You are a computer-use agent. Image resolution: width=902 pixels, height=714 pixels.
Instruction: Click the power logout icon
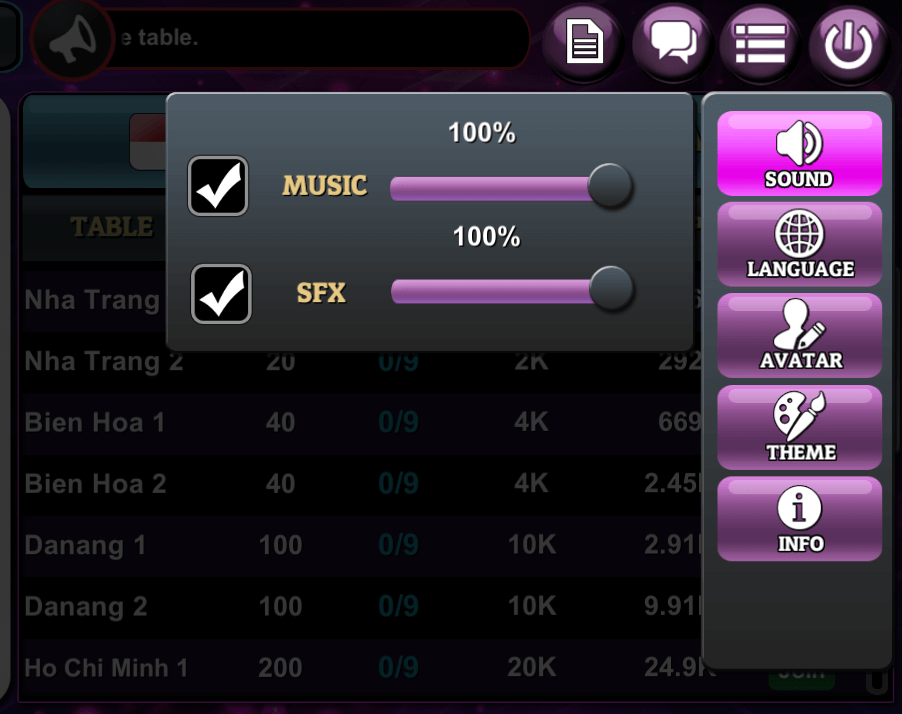pyautogui.click(x=849, y=43)
